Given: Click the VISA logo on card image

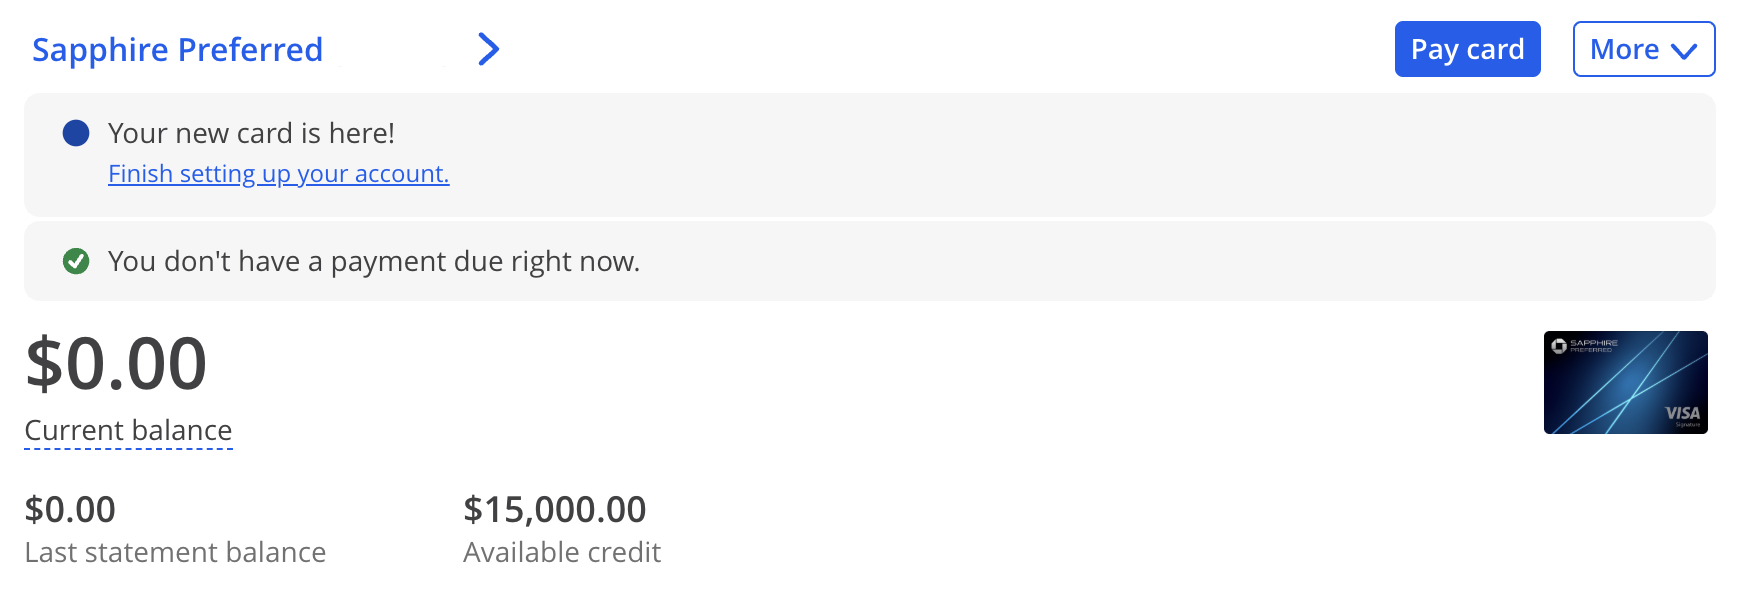Looking at the screenshot, I should (x=1682, y=413).
